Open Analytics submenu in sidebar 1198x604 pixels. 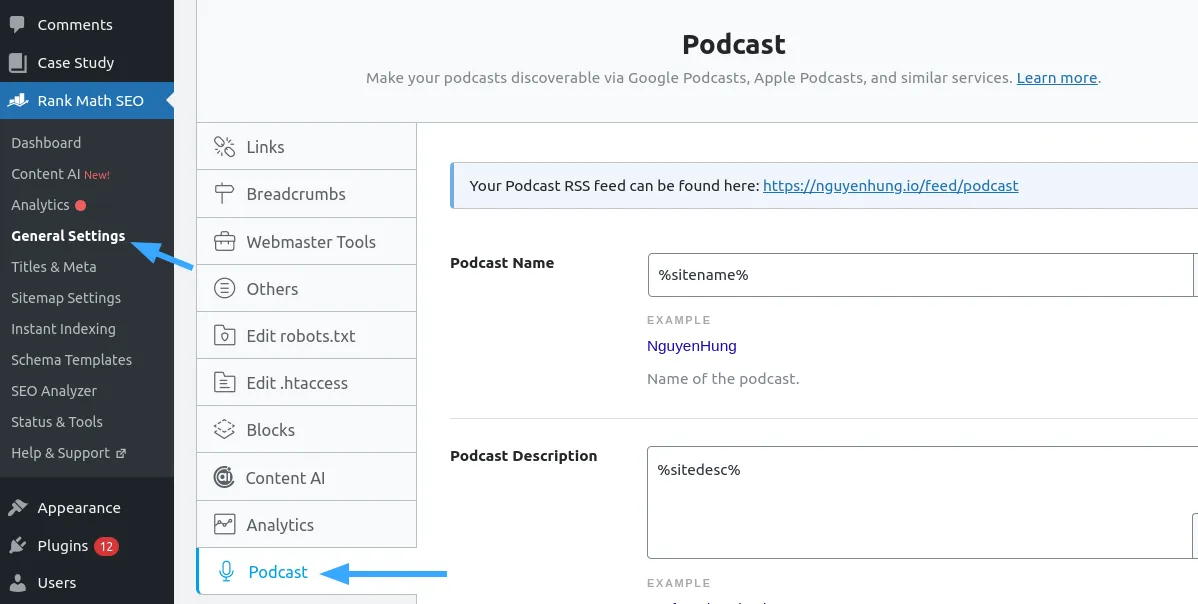[x=40, y=205]
